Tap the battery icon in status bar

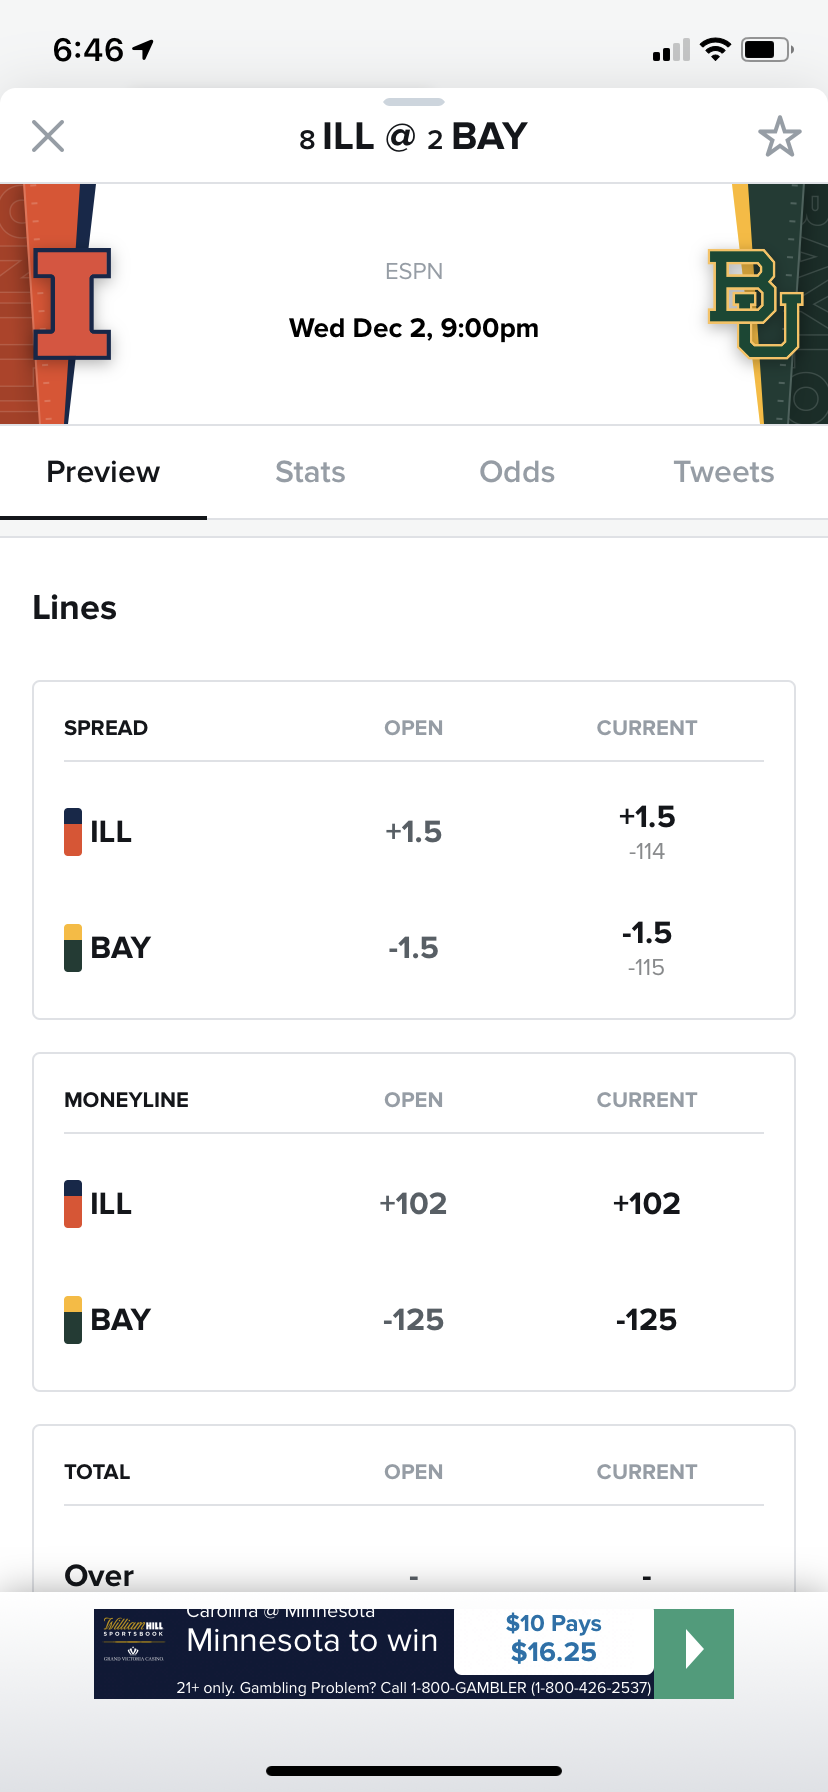coord(766,49)
